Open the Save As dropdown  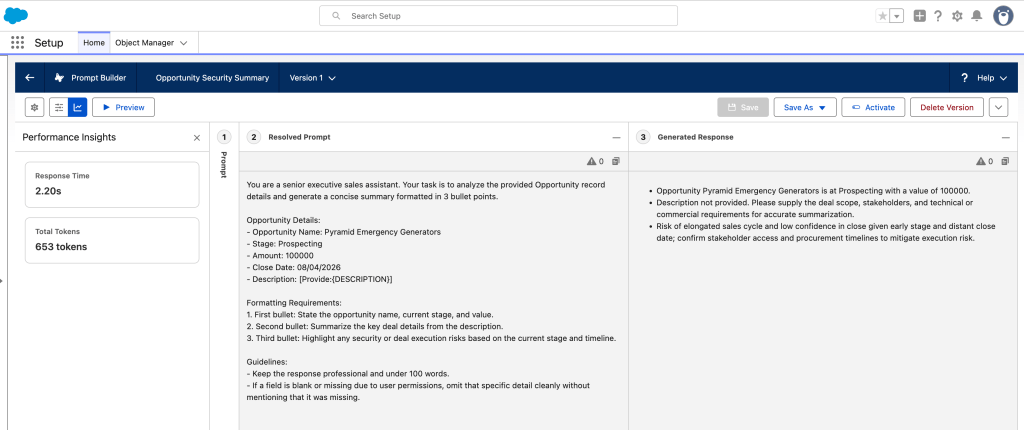pos(805,107)
